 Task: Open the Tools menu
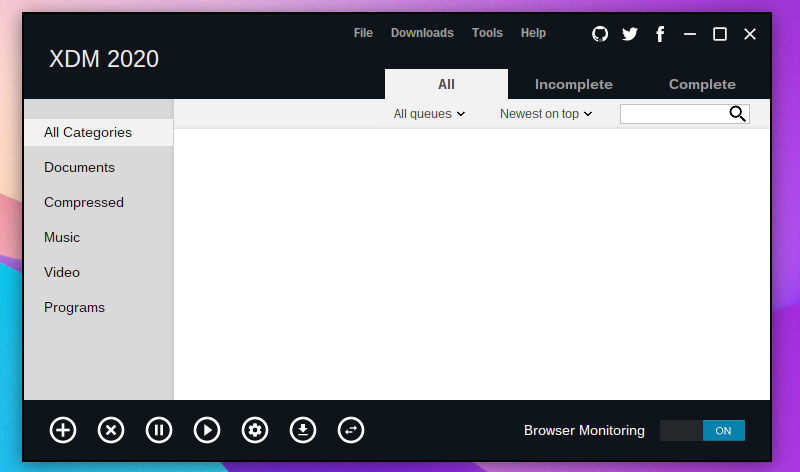(x=487, y=33)
